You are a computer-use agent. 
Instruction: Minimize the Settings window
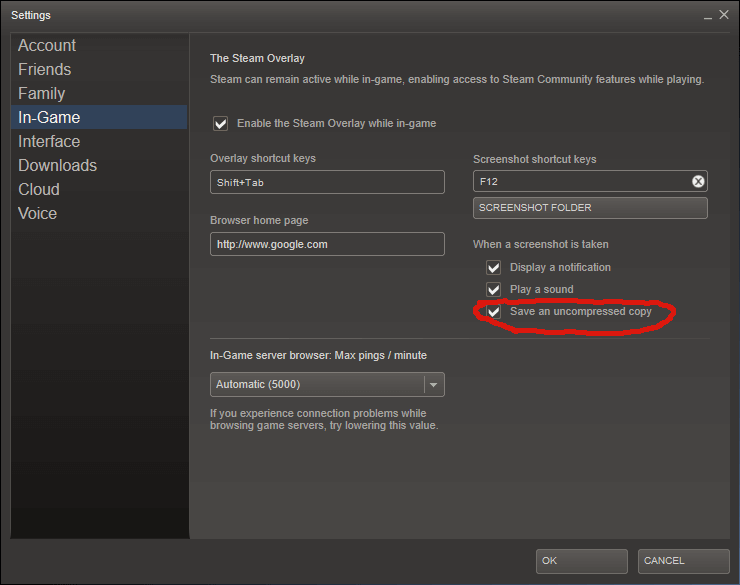click(x=707, y=16)
